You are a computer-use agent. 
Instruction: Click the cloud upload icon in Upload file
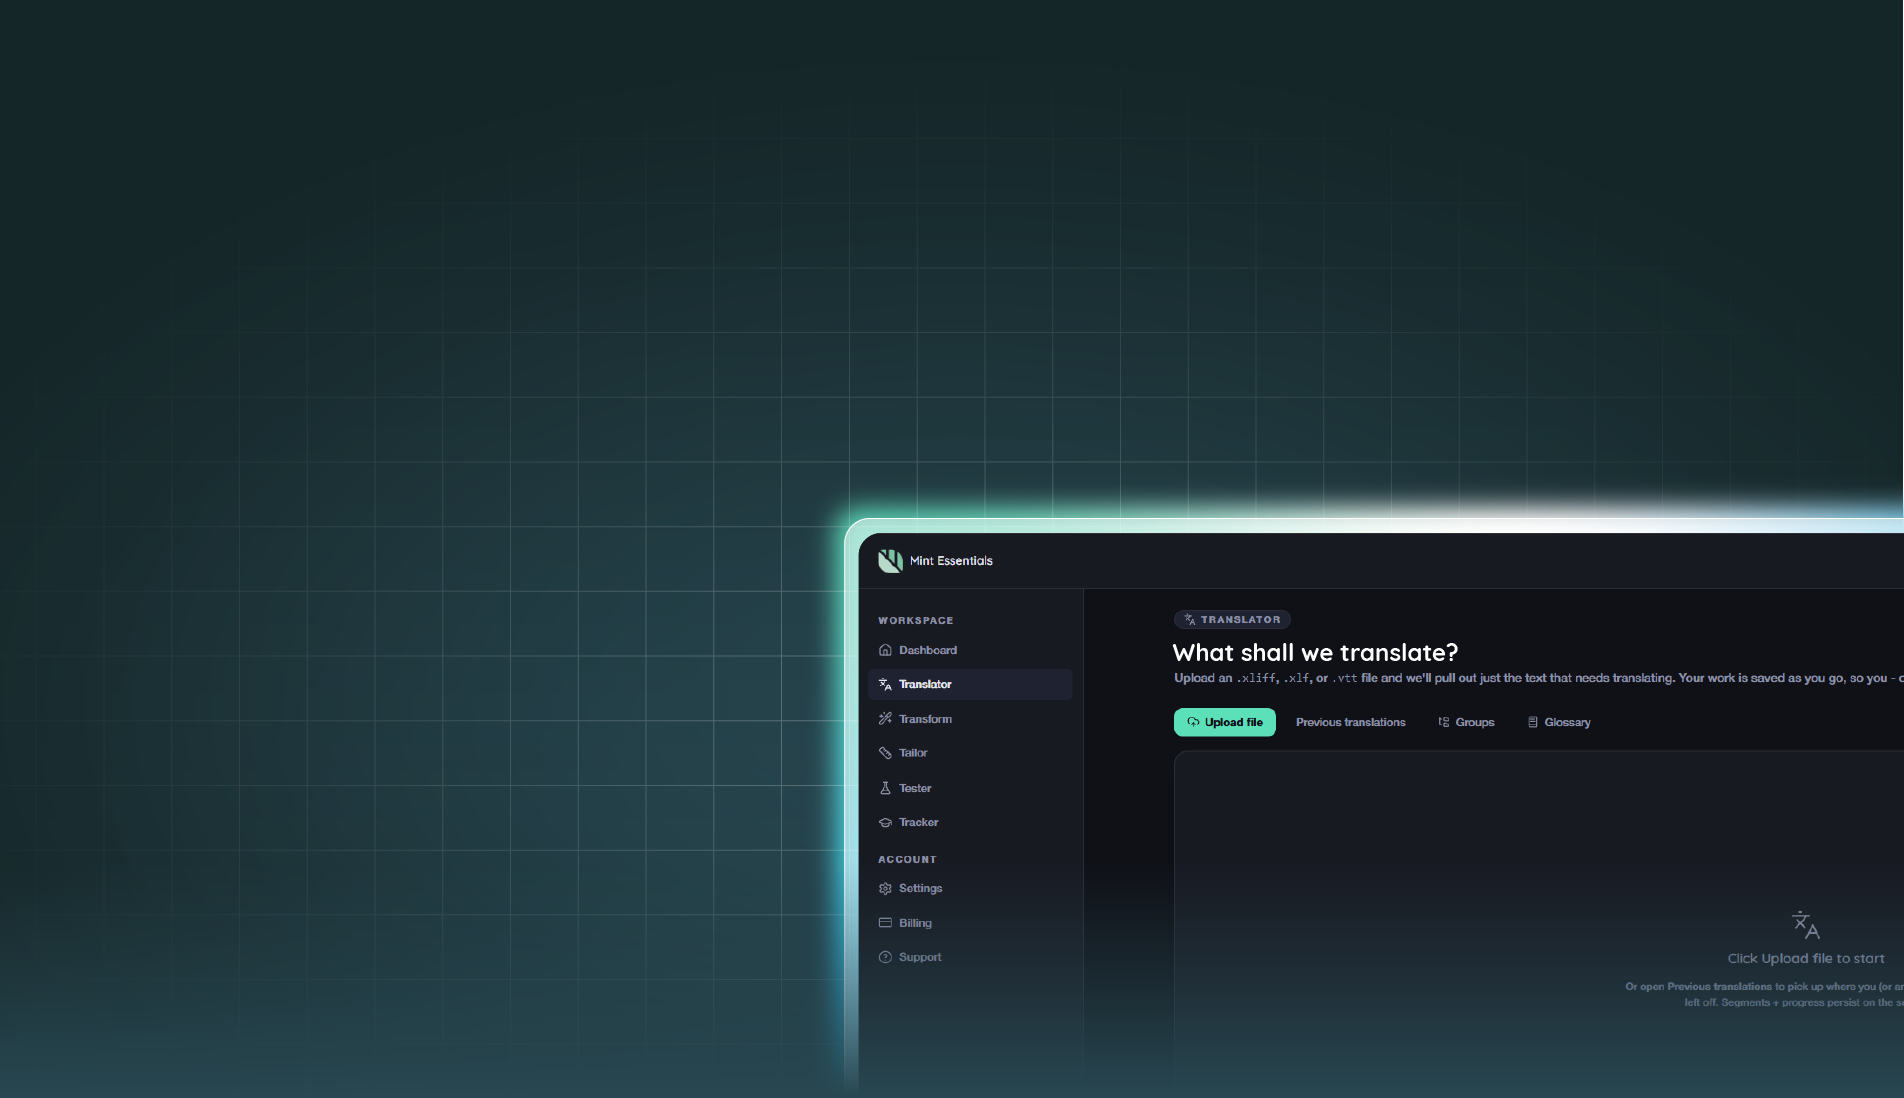point(1193,722)
